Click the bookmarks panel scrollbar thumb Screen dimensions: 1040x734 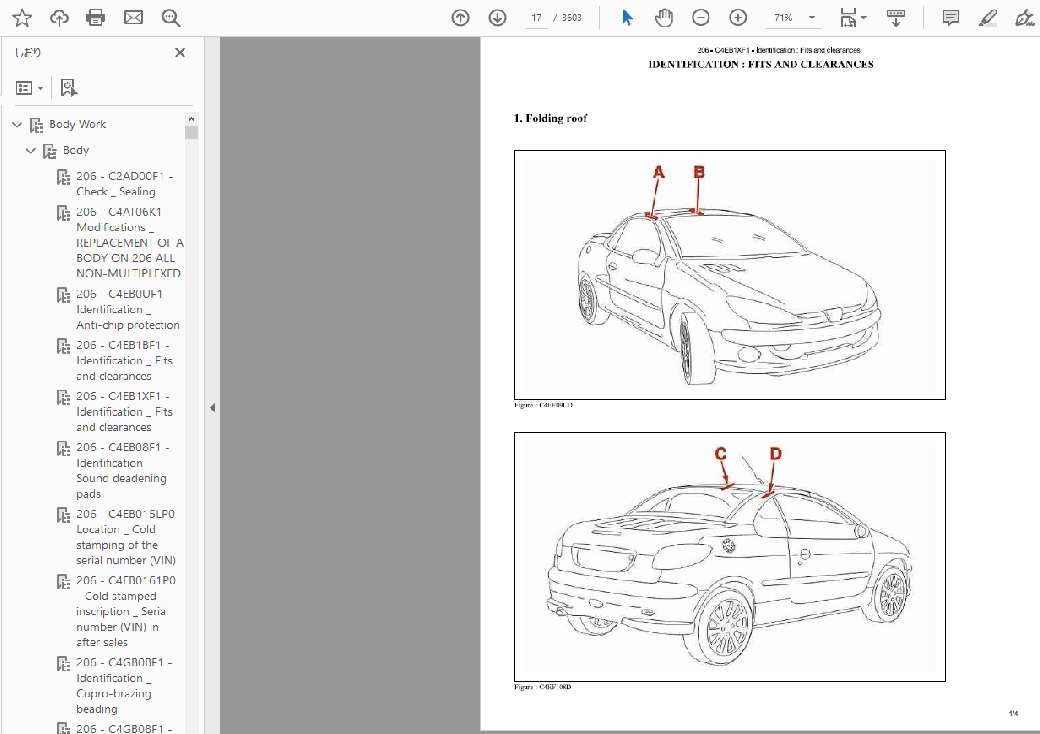[192, 132]
